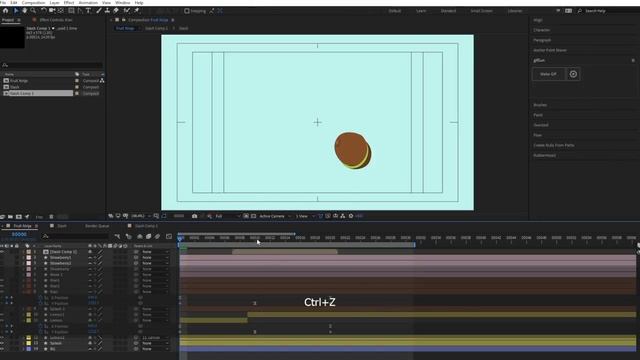640x360 pixels.
Task: Open the Layer menu
Action: point(54,3)
